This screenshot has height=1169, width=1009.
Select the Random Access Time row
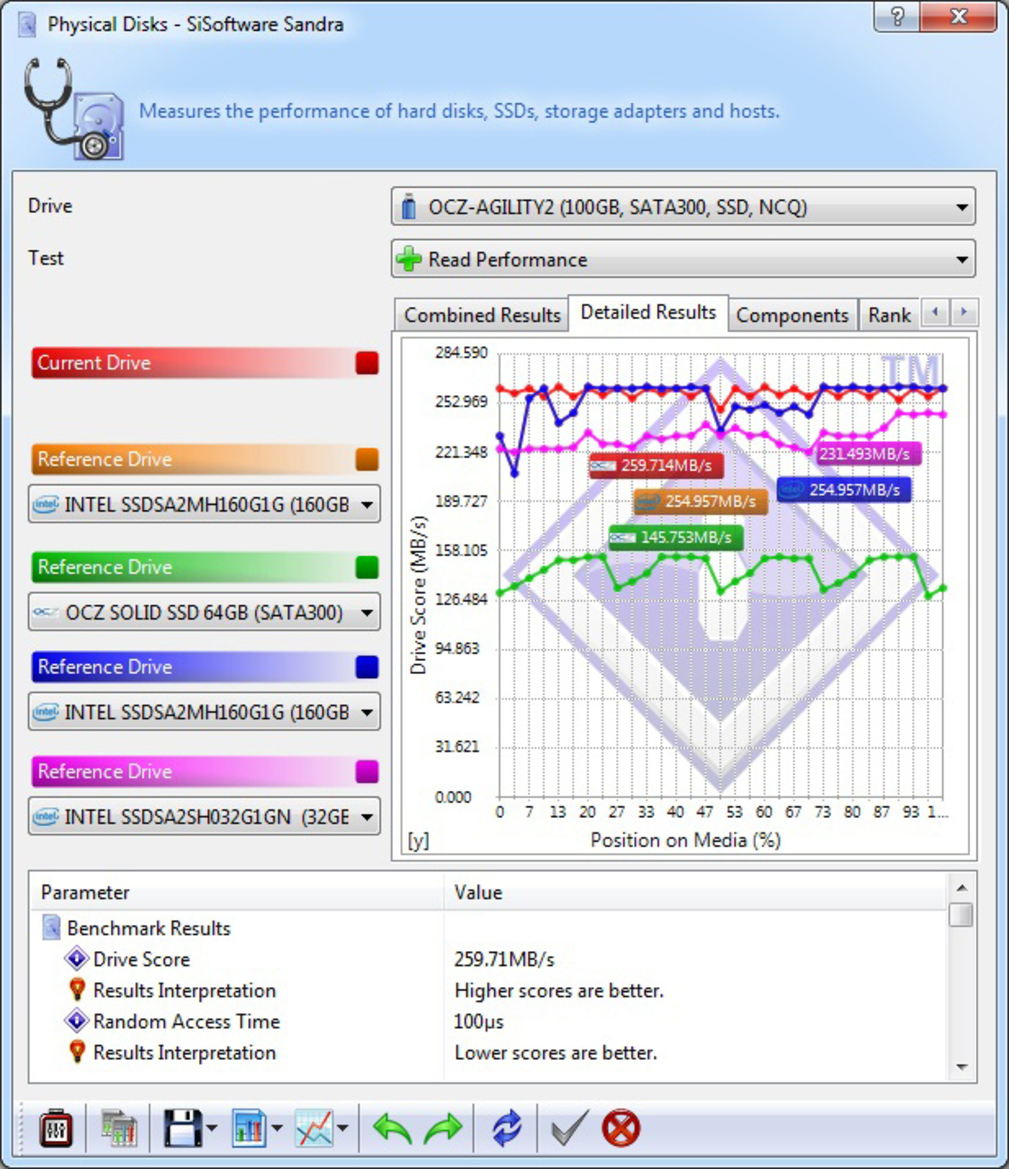488,1021
